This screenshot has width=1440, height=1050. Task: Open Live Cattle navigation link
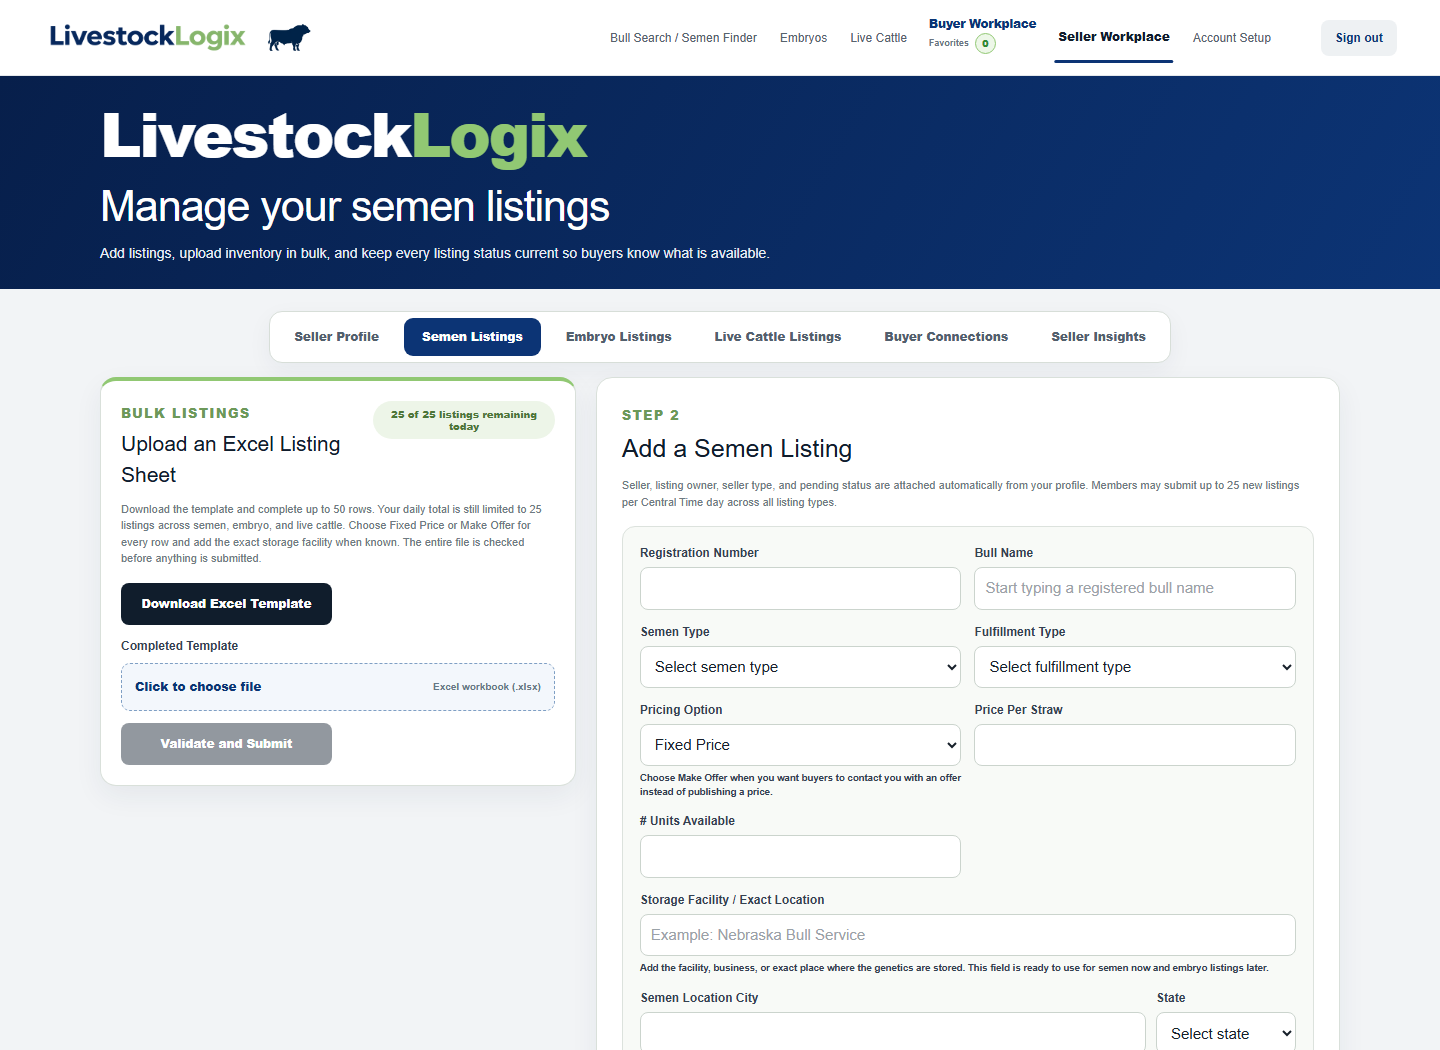point(878,38)
